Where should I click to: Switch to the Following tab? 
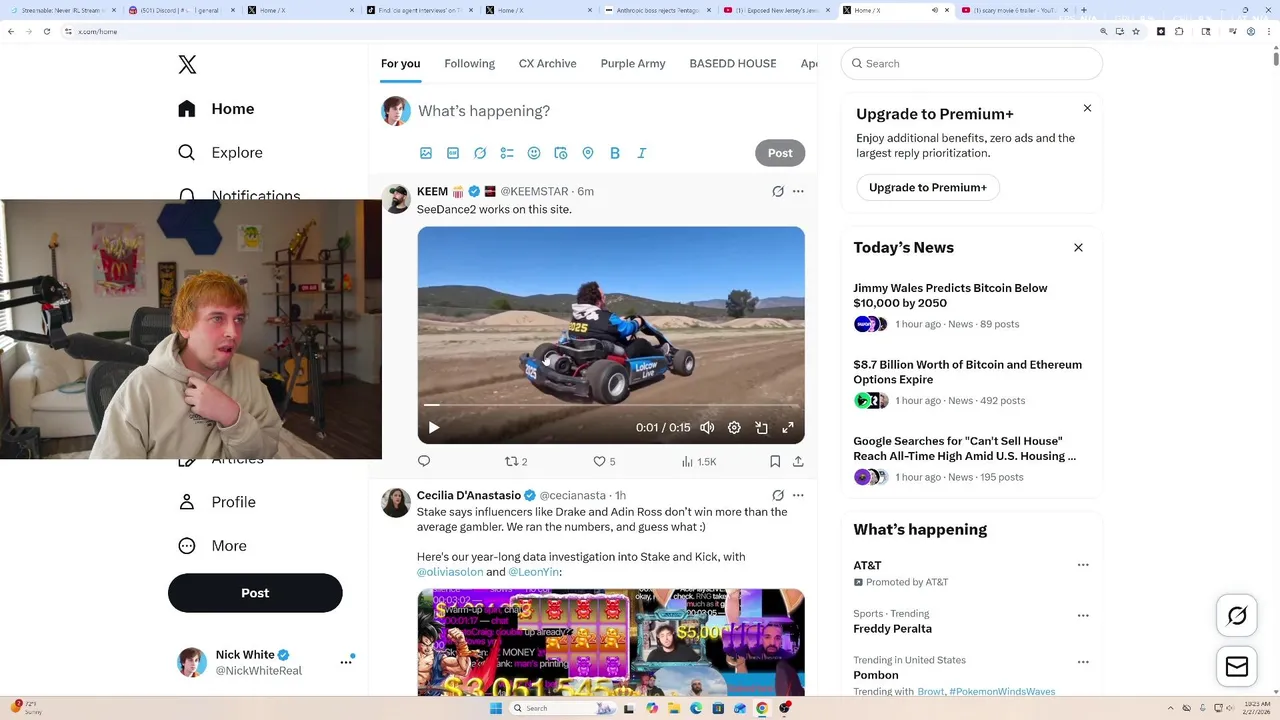click(469, 63)
